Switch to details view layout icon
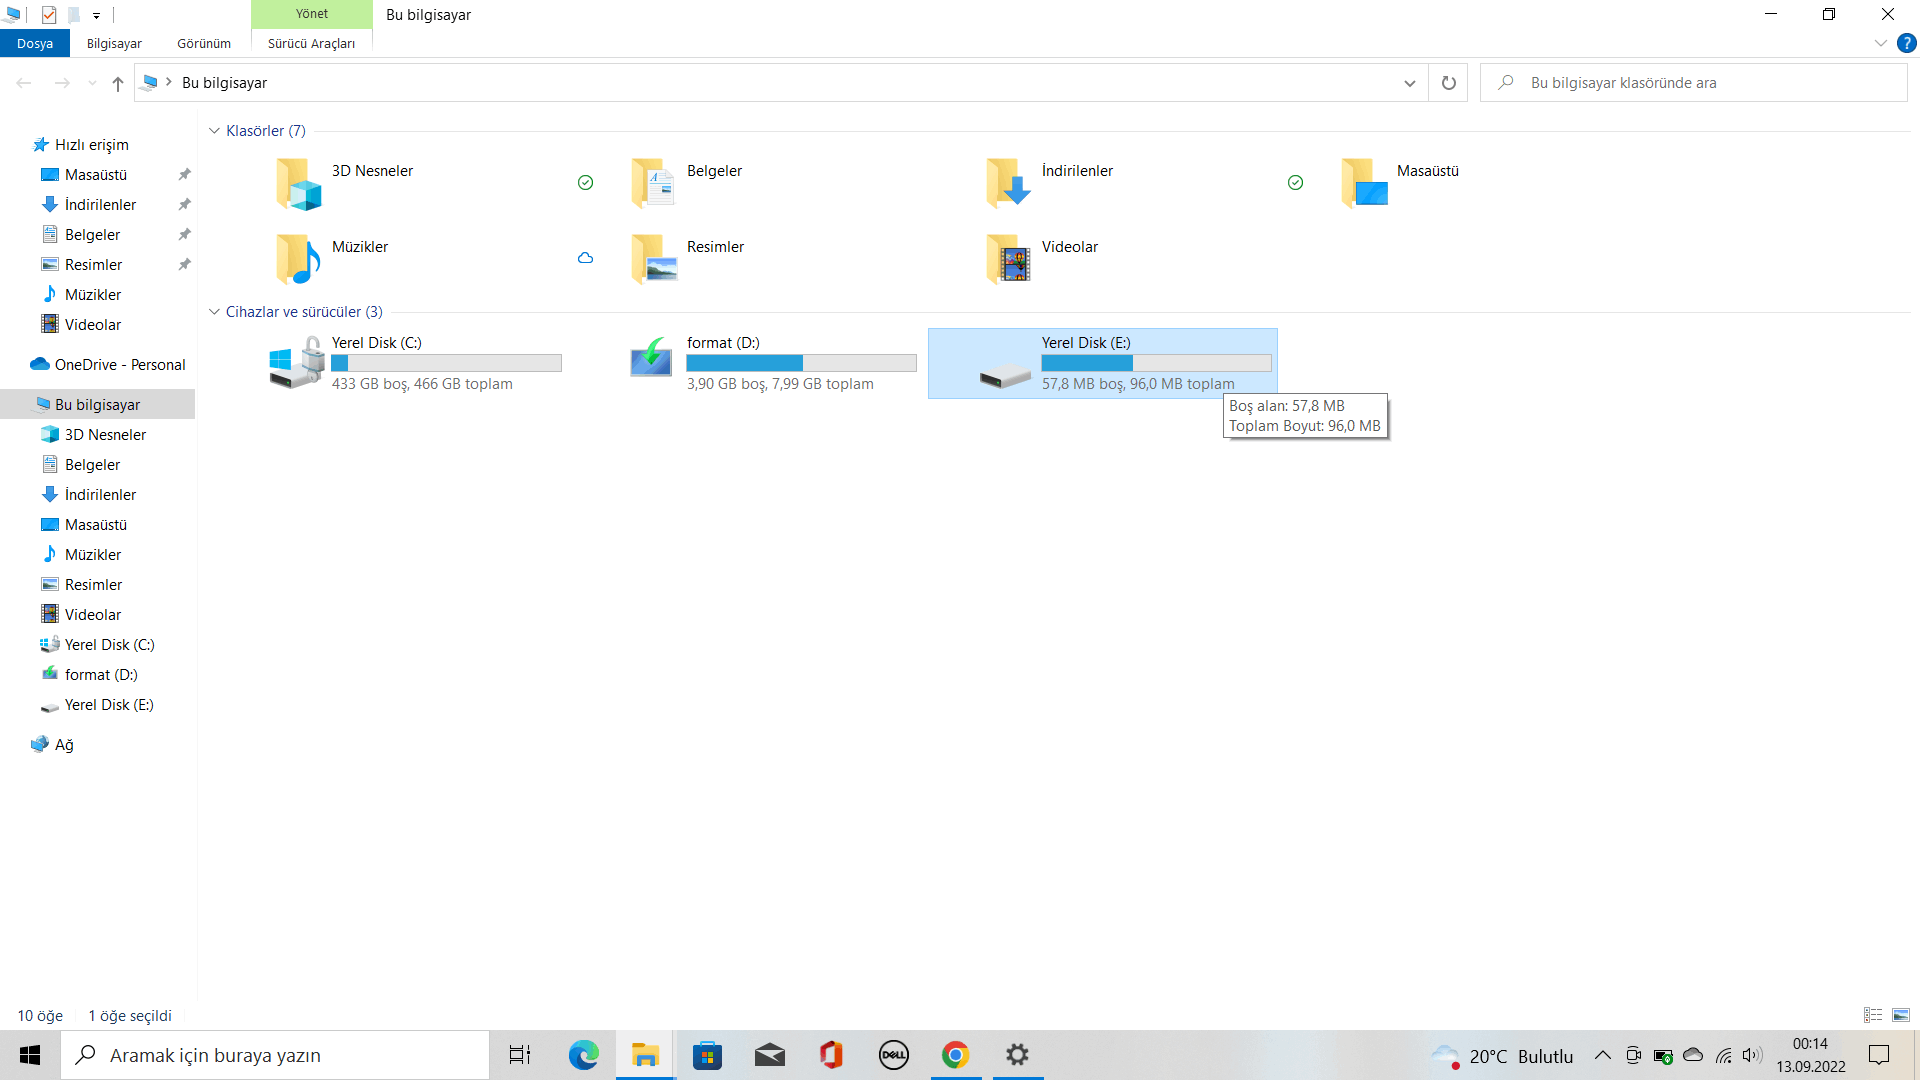Image resolution: width=1920 pixels, height=1080 pixels. point(1873,1015)
